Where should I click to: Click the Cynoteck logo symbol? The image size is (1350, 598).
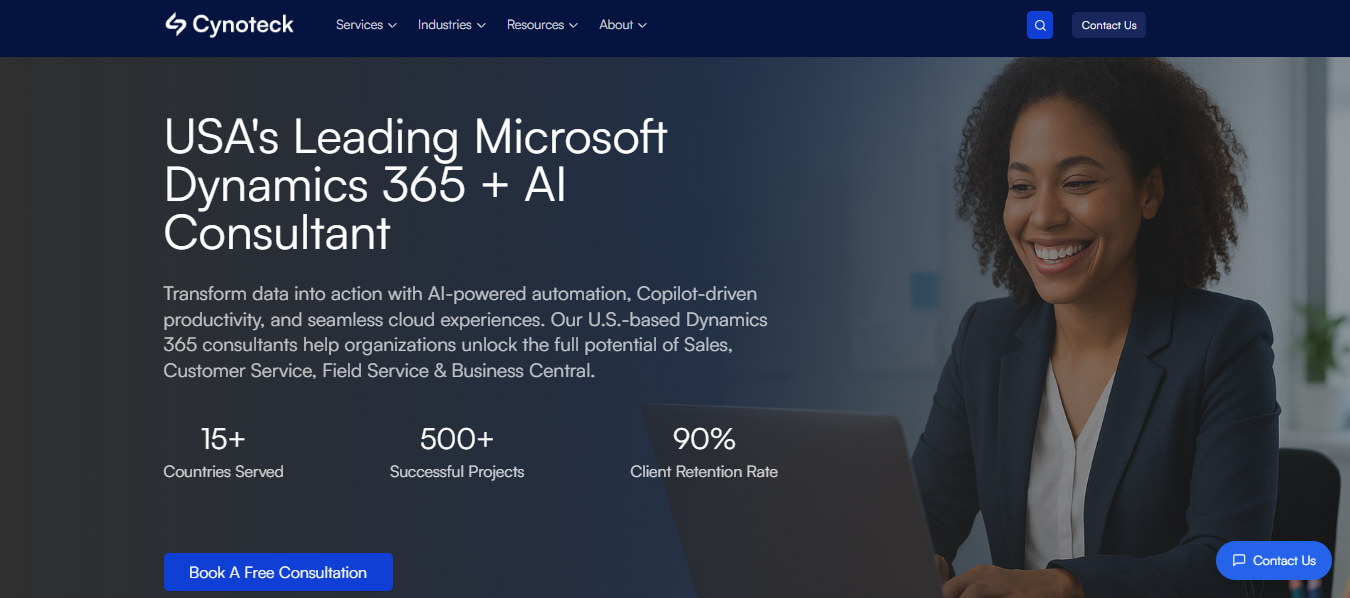(x=176, y=25)
